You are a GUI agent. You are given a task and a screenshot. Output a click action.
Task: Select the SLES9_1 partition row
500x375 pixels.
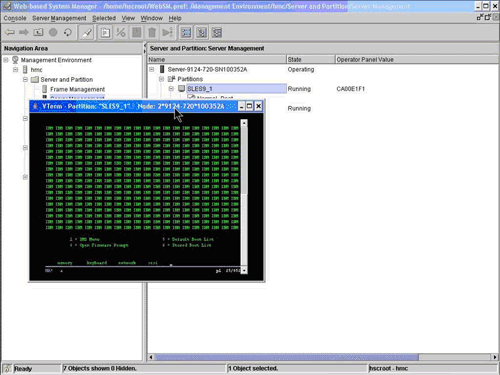click(236, 89)
